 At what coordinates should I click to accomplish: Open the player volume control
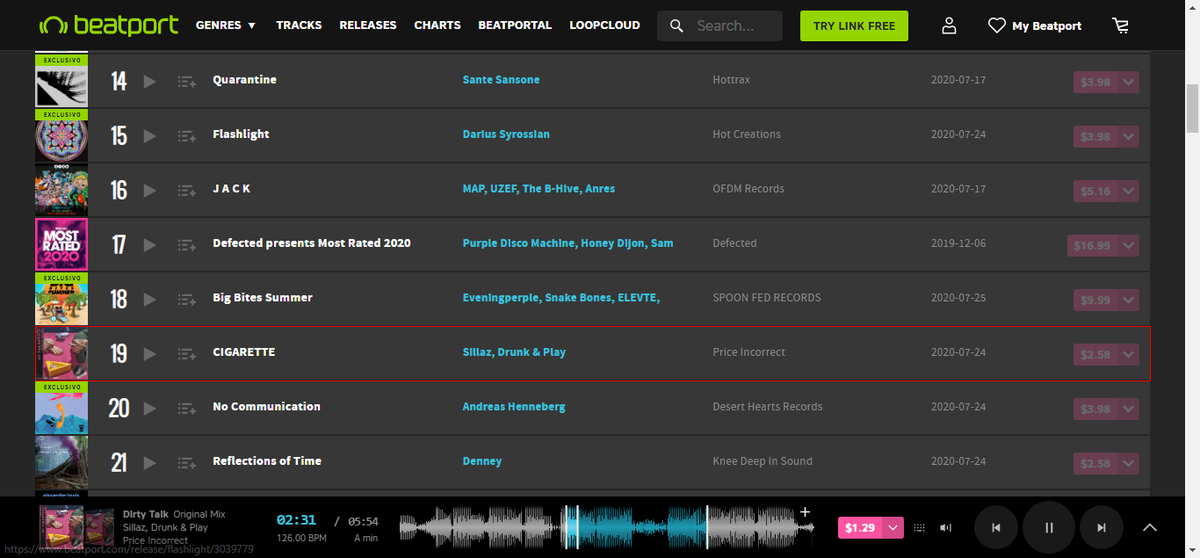point(946,527)
